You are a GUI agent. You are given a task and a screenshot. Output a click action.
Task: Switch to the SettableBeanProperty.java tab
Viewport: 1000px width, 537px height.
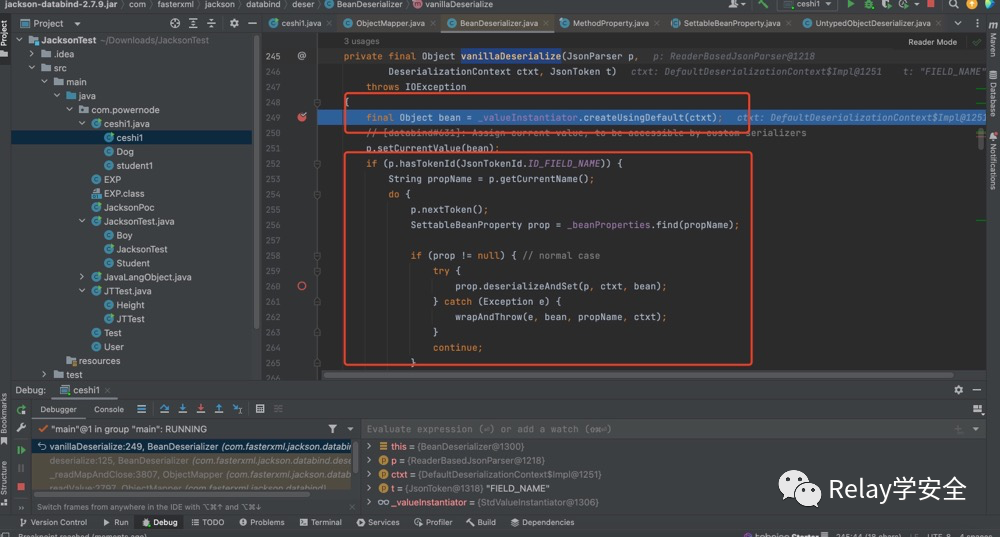click(x=731, y=23)
